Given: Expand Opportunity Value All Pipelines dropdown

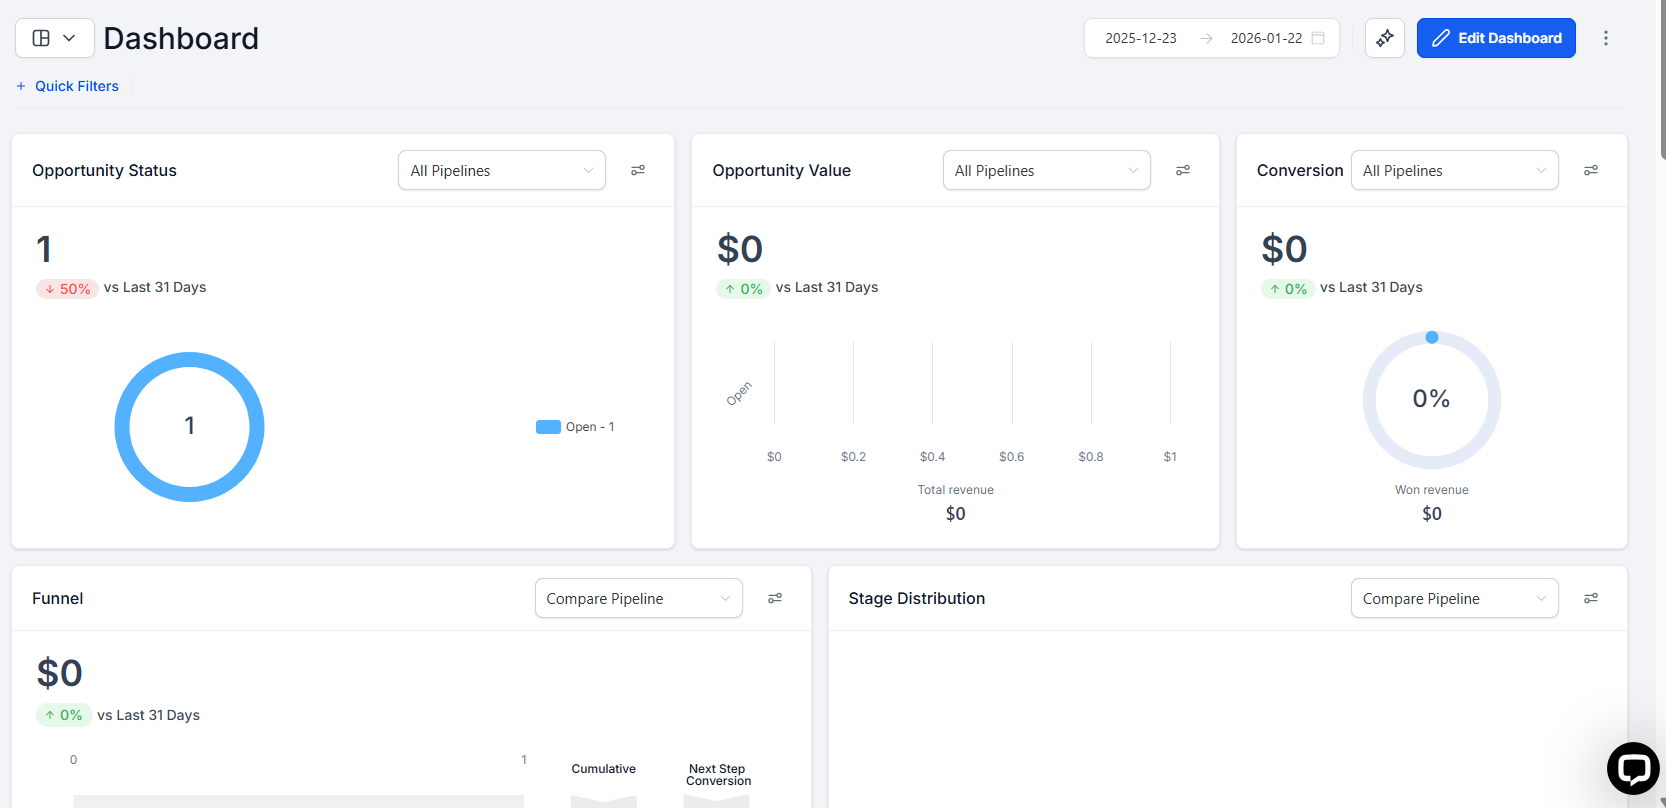Looking at the screenshot, I should pos(1046,171).
